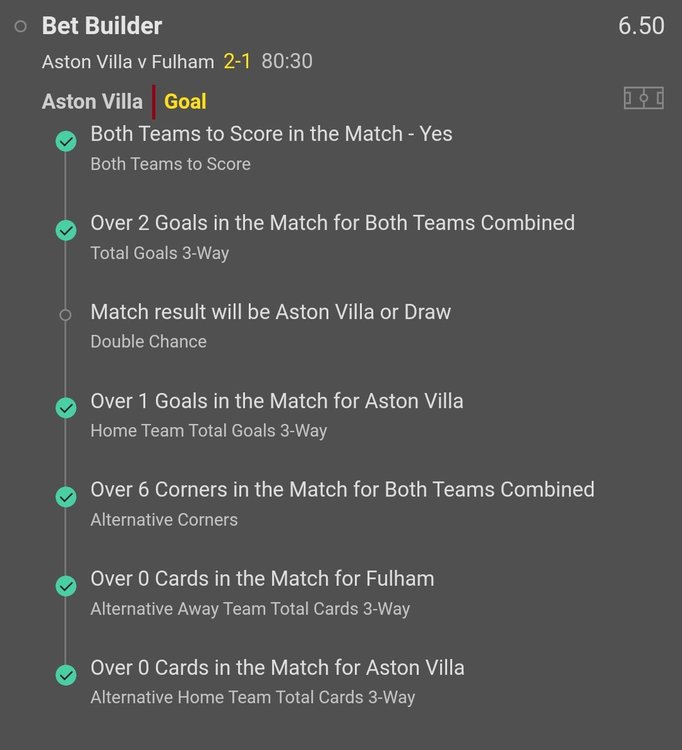Click green check beside Both Teams to Score

point(66,142)
